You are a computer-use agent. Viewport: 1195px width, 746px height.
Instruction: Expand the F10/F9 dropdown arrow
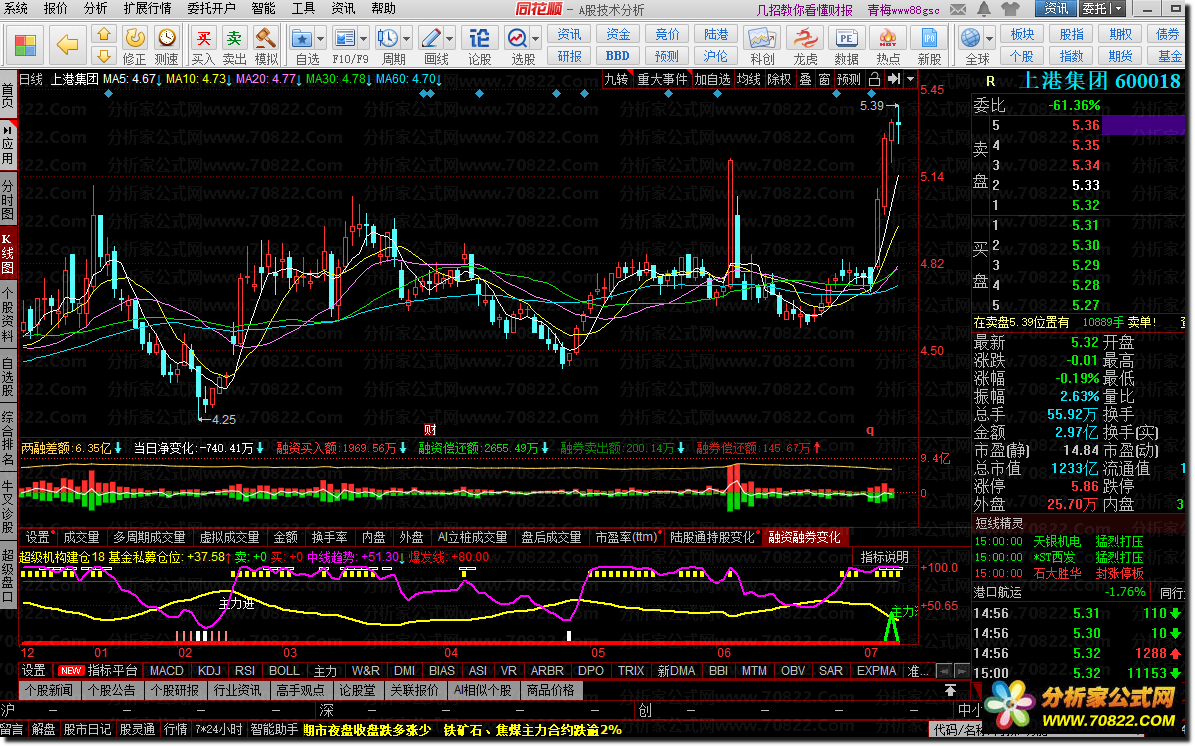point(364,38)
